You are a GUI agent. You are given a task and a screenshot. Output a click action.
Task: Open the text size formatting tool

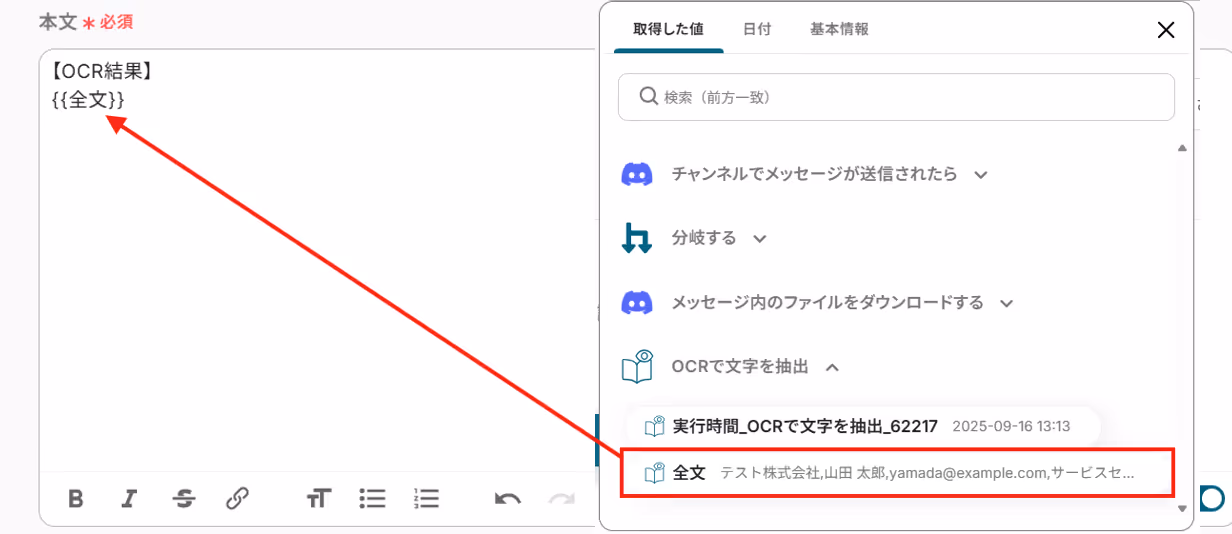tap(319, 498)
